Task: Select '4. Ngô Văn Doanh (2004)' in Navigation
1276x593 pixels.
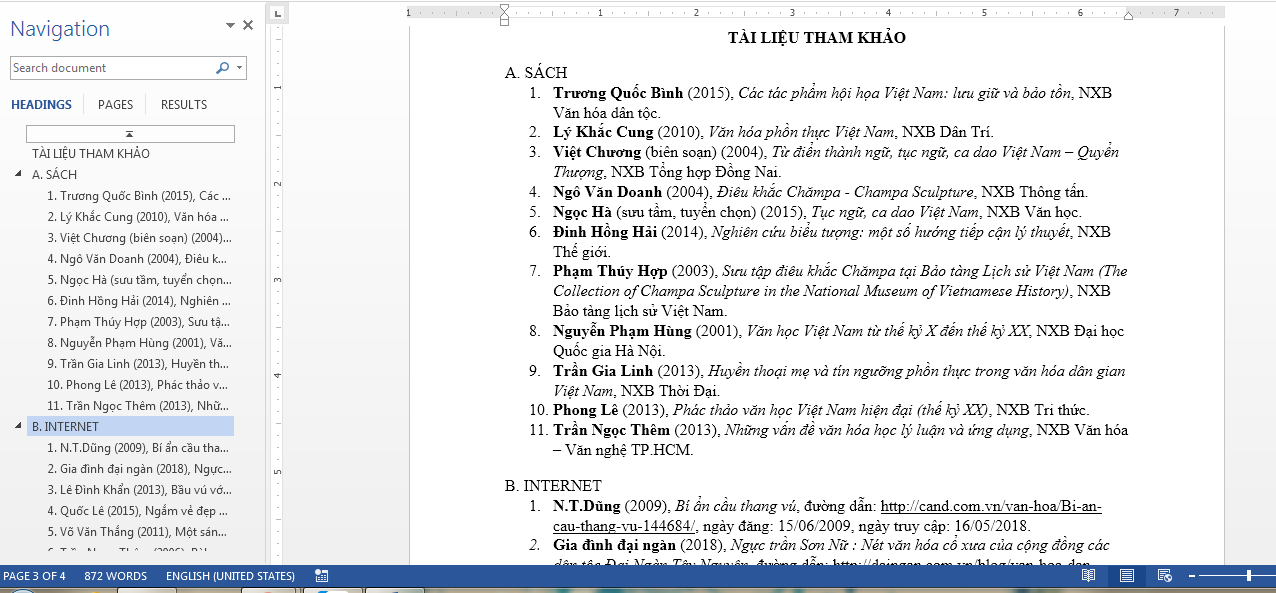Action: 139,259
